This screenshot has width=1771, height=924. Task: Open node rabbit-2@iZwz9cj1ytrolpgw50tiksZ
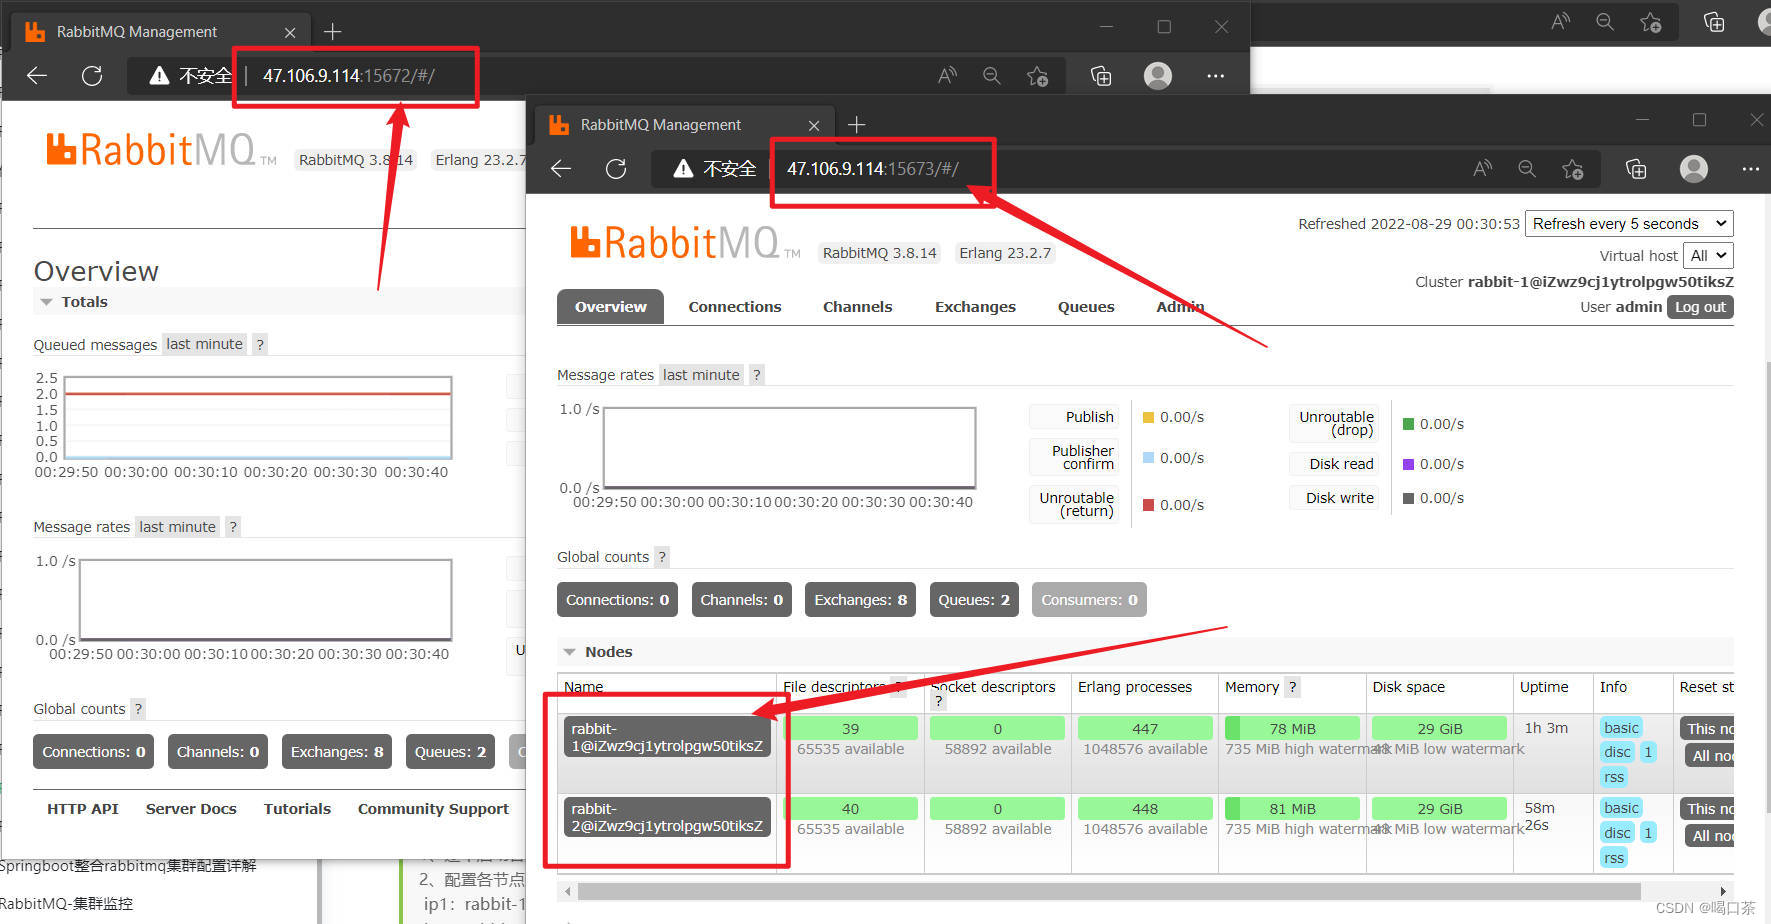pos(667,817)
